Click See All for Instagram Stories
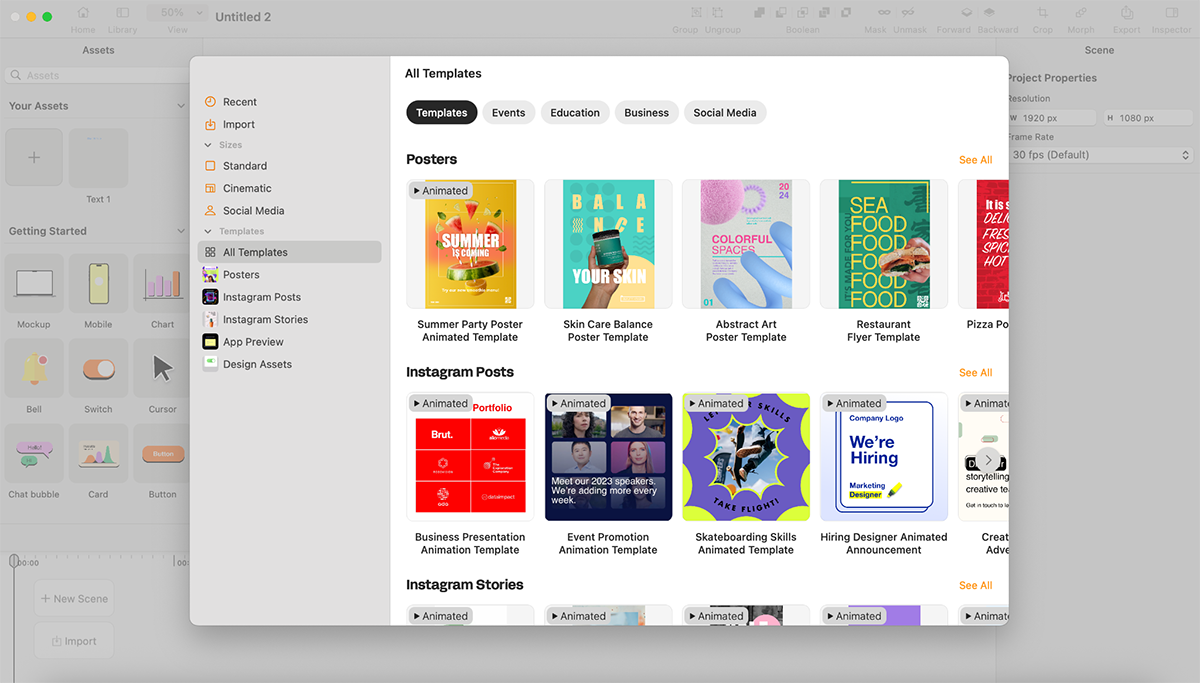Screen dimensions: 1200x683 pos(975,586)
